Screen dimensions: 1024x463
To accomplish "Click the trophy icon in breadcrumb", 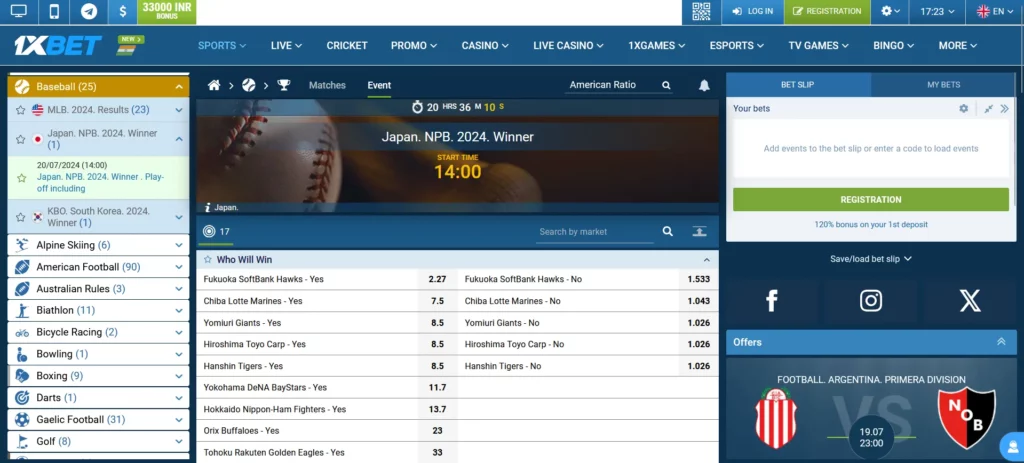I will (x=283, y=85).
